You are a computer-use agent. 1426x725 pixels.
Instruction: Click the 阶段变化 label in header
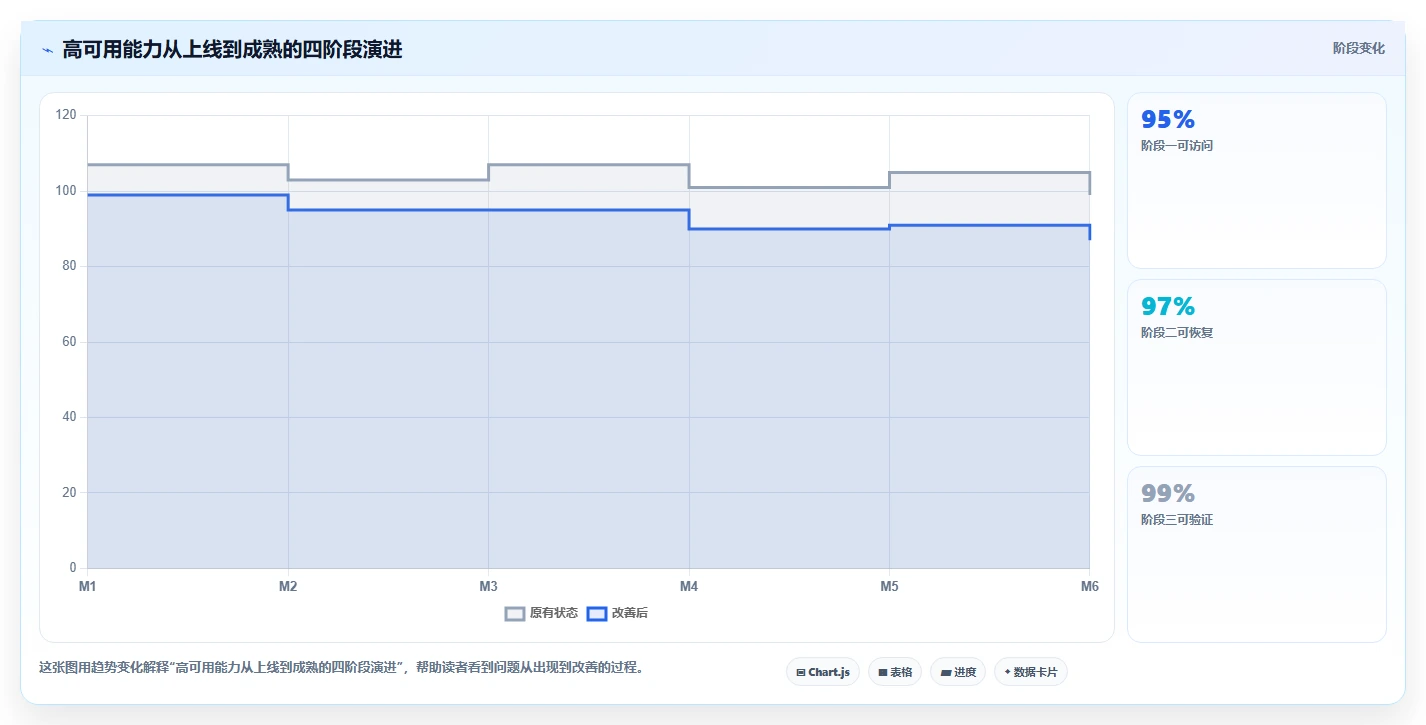[1359, 48]
